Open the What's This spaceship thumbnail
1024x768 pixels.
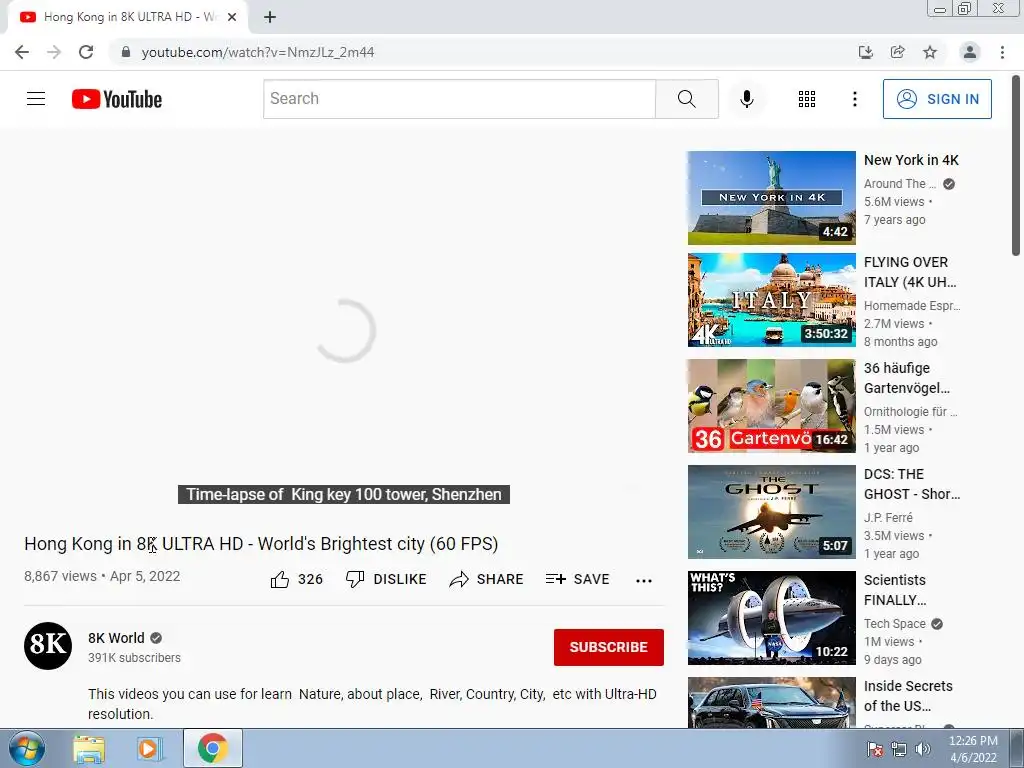point(771,618)
